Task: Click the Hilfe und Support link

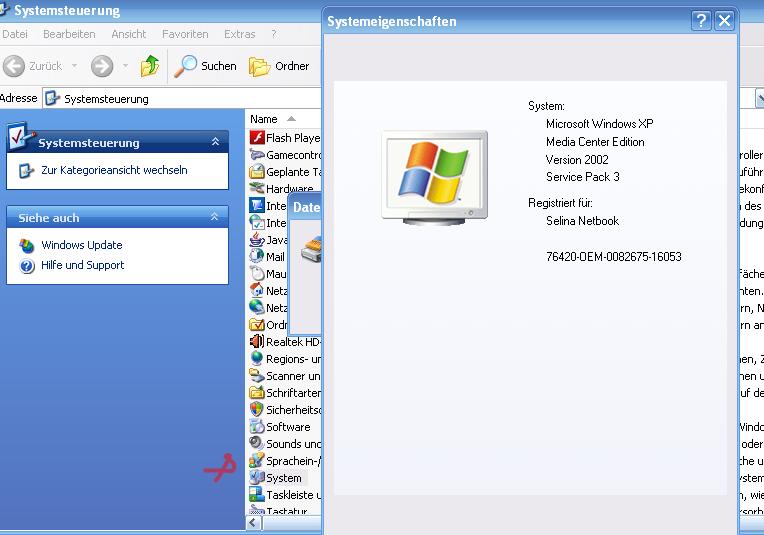Action: point(82,265)
